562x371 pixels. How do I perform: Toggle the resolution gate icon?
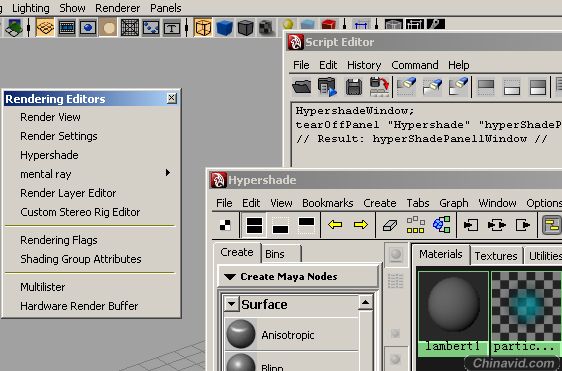pyautogui.click(x=88, y=27)
